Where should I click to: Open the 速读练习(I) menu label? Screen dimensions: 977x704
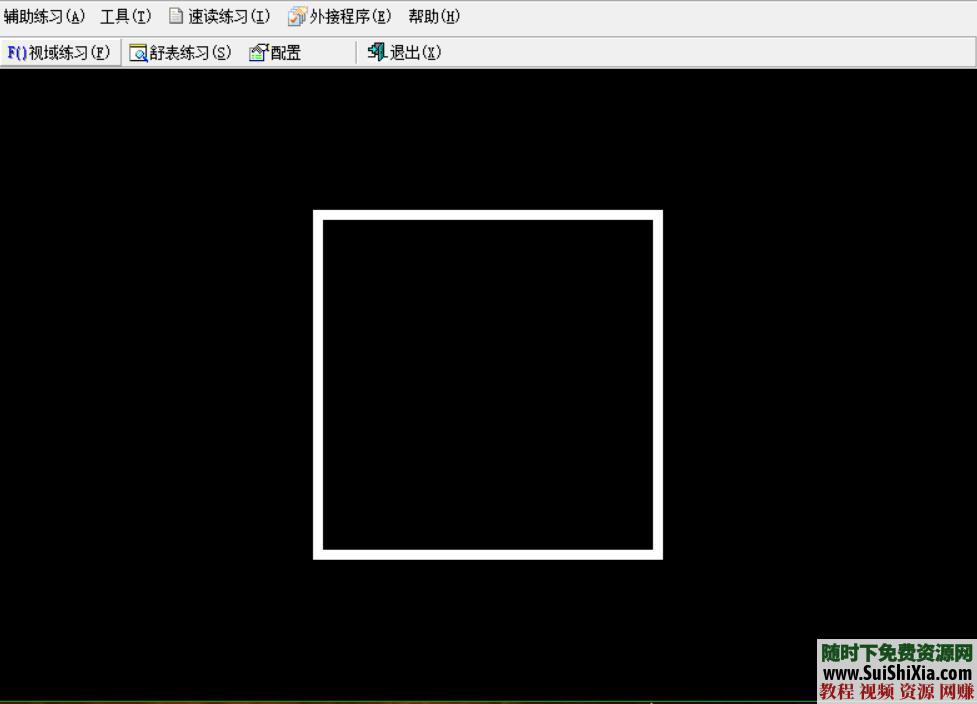tap(229, 17)
